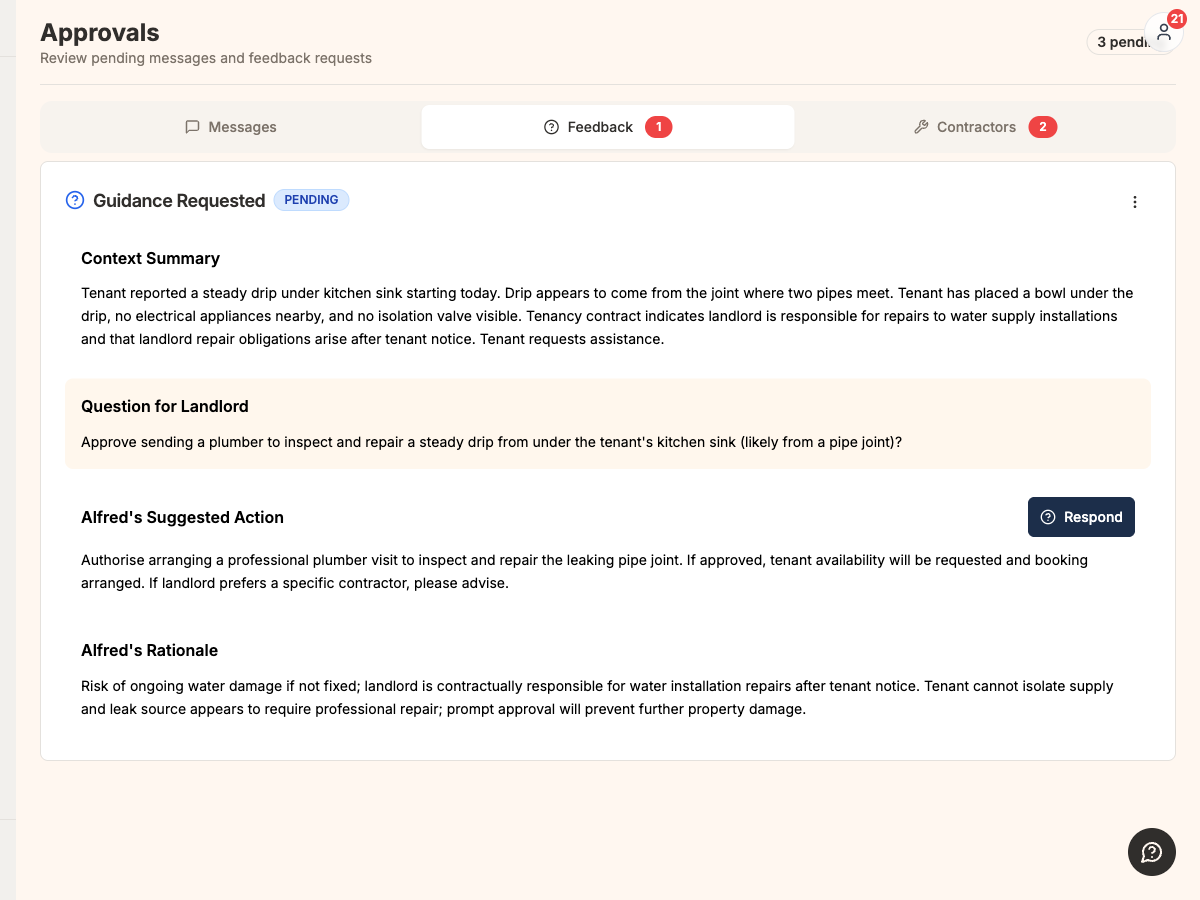Image resolution: width=1200 pixels, height=900 pixels.
Task: Click the Approvals page title
Action: point(99,32)
